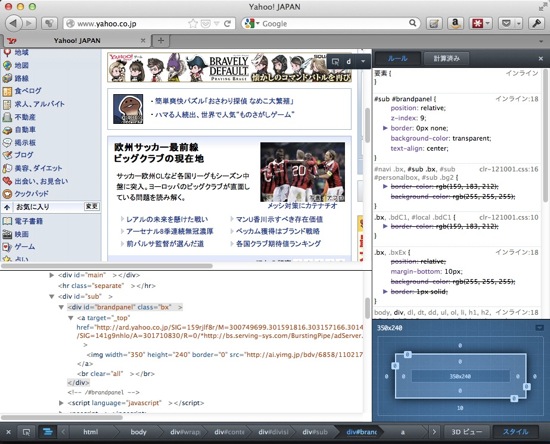Open the ブログ sidebar link
This screenshot has width=550, height=444.
point(24,155)
